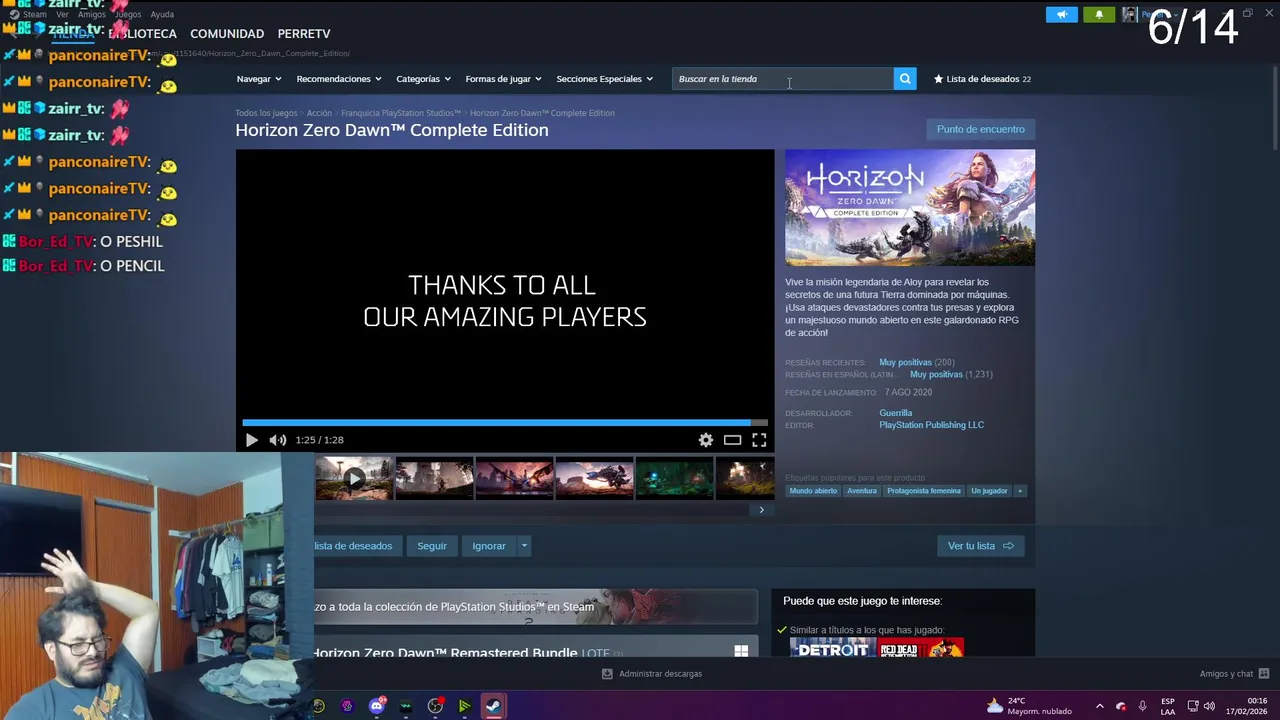Expand the Categorías menu
Screen dimensions: 1280x720
click(423, 79)
